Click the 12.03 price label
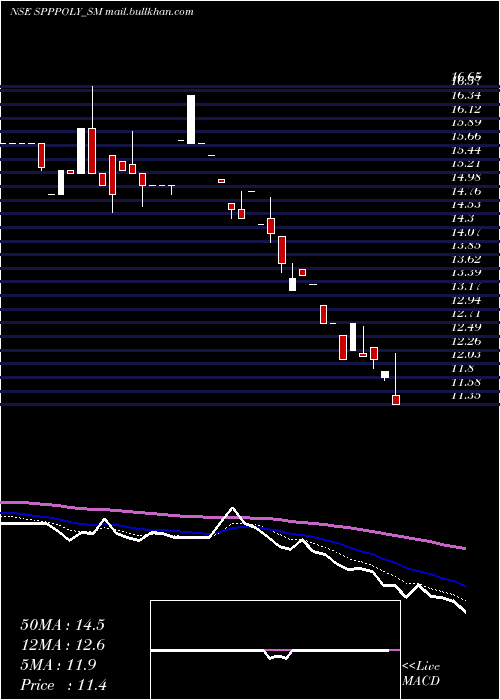 pyautogui.click(x=466, y=354)
